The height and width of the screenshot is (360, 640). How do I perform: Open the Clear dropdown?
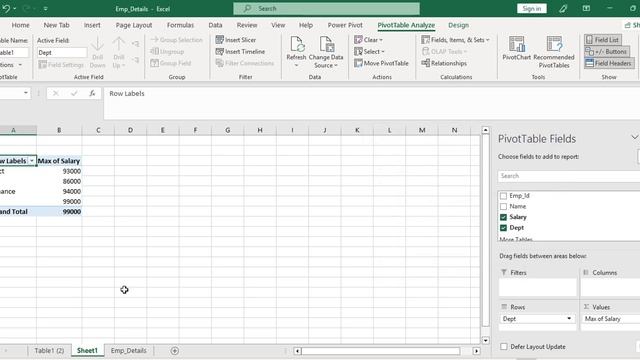click(x=369, y=40)
